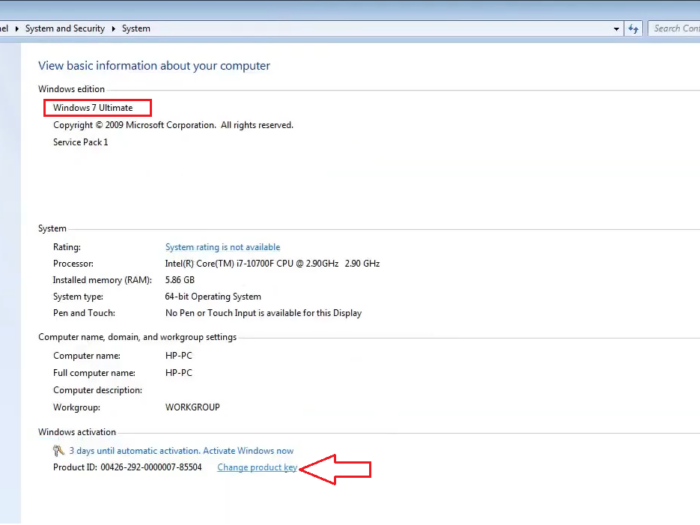Click the Computer description label

pos(98,390)
